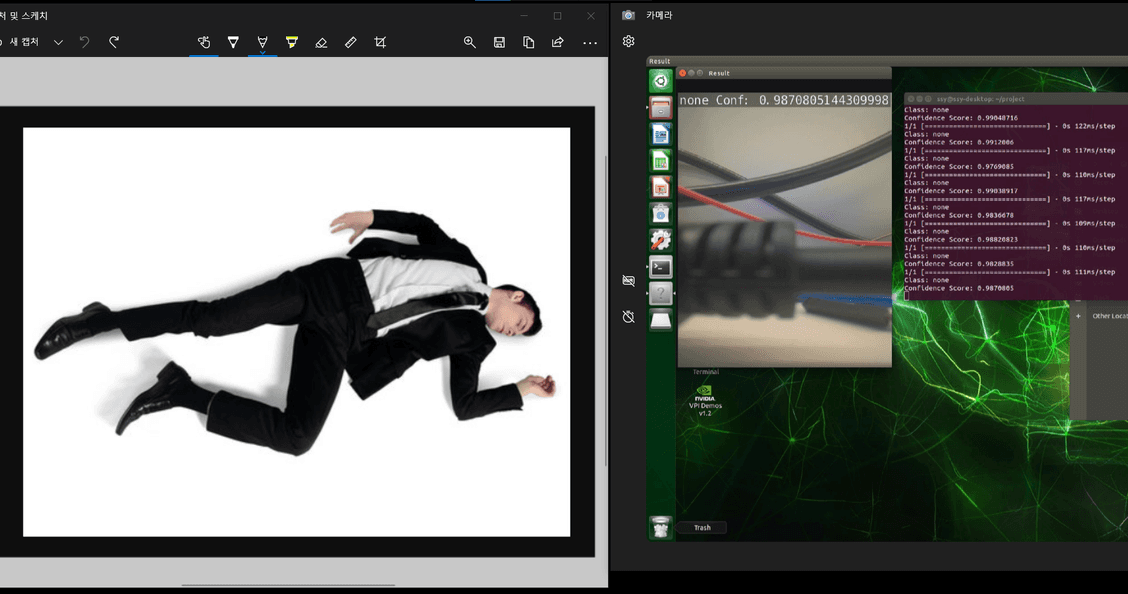Select the yellow highlighter tool
Screen dimensions: 1128x594
tap(292, 42)
